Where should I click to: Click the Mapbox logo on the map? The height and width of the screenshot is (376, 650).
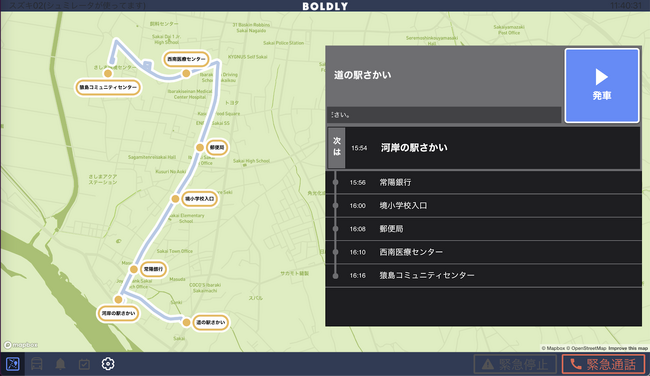coord(21,345)
